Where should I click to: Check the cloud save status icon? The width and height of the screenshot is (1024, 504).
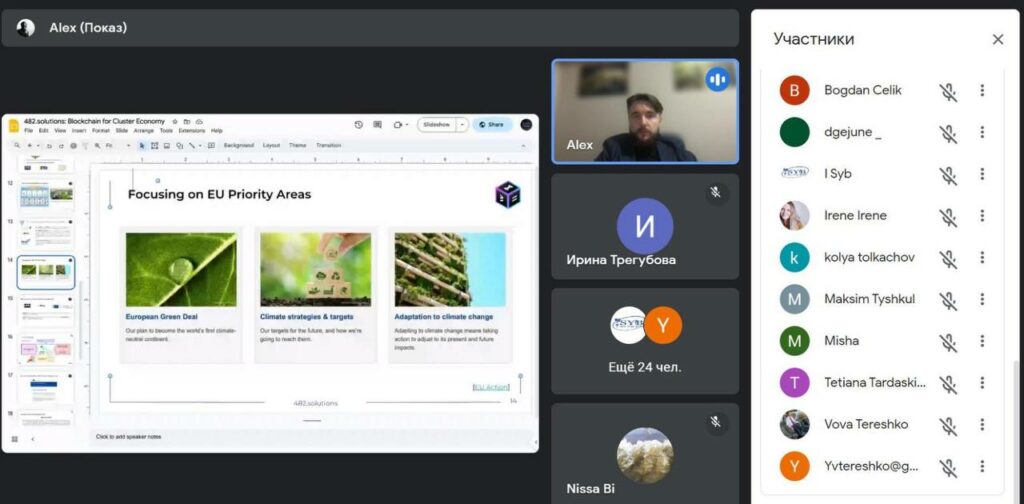[x=199, y=122]
